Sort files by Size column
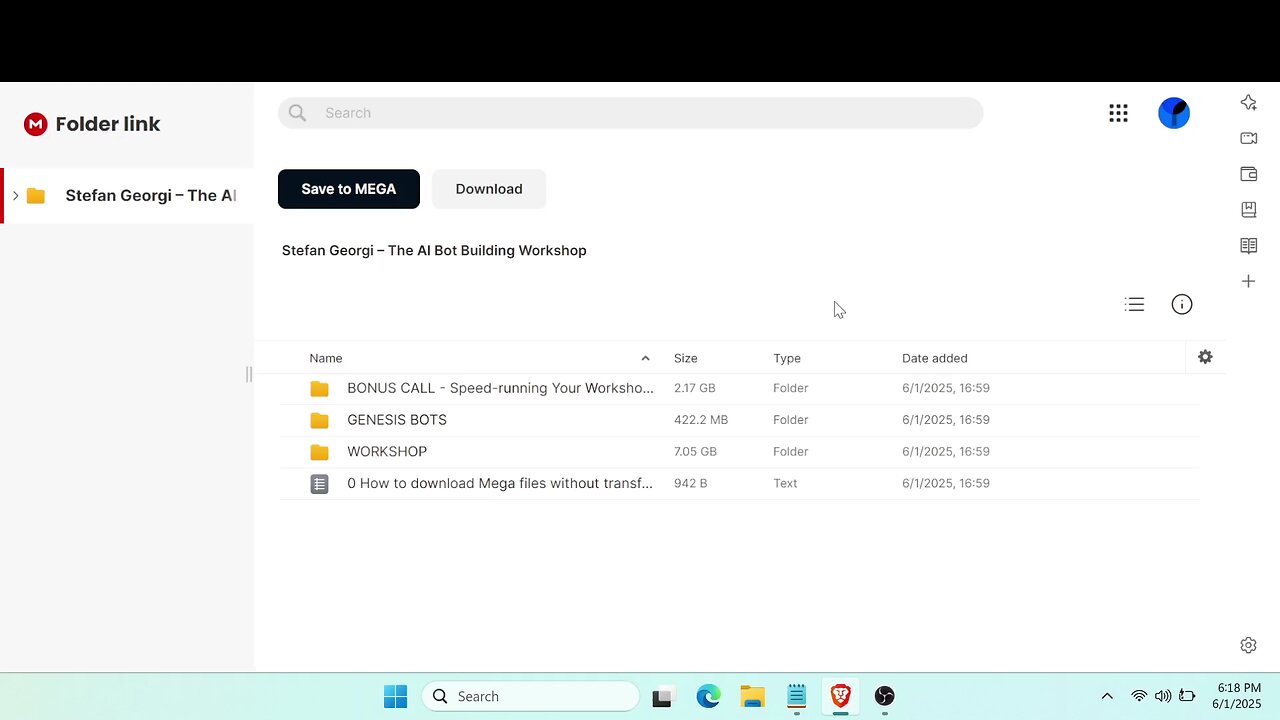The image size is (1280, 720). pyautogui.click(x=686, y=358)
